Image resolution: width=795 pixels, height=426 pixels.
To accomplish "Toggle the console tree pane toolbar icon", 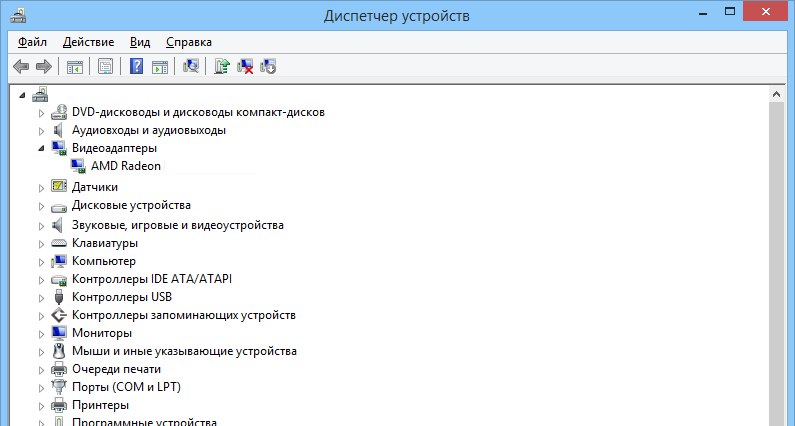I will (75, 66).
